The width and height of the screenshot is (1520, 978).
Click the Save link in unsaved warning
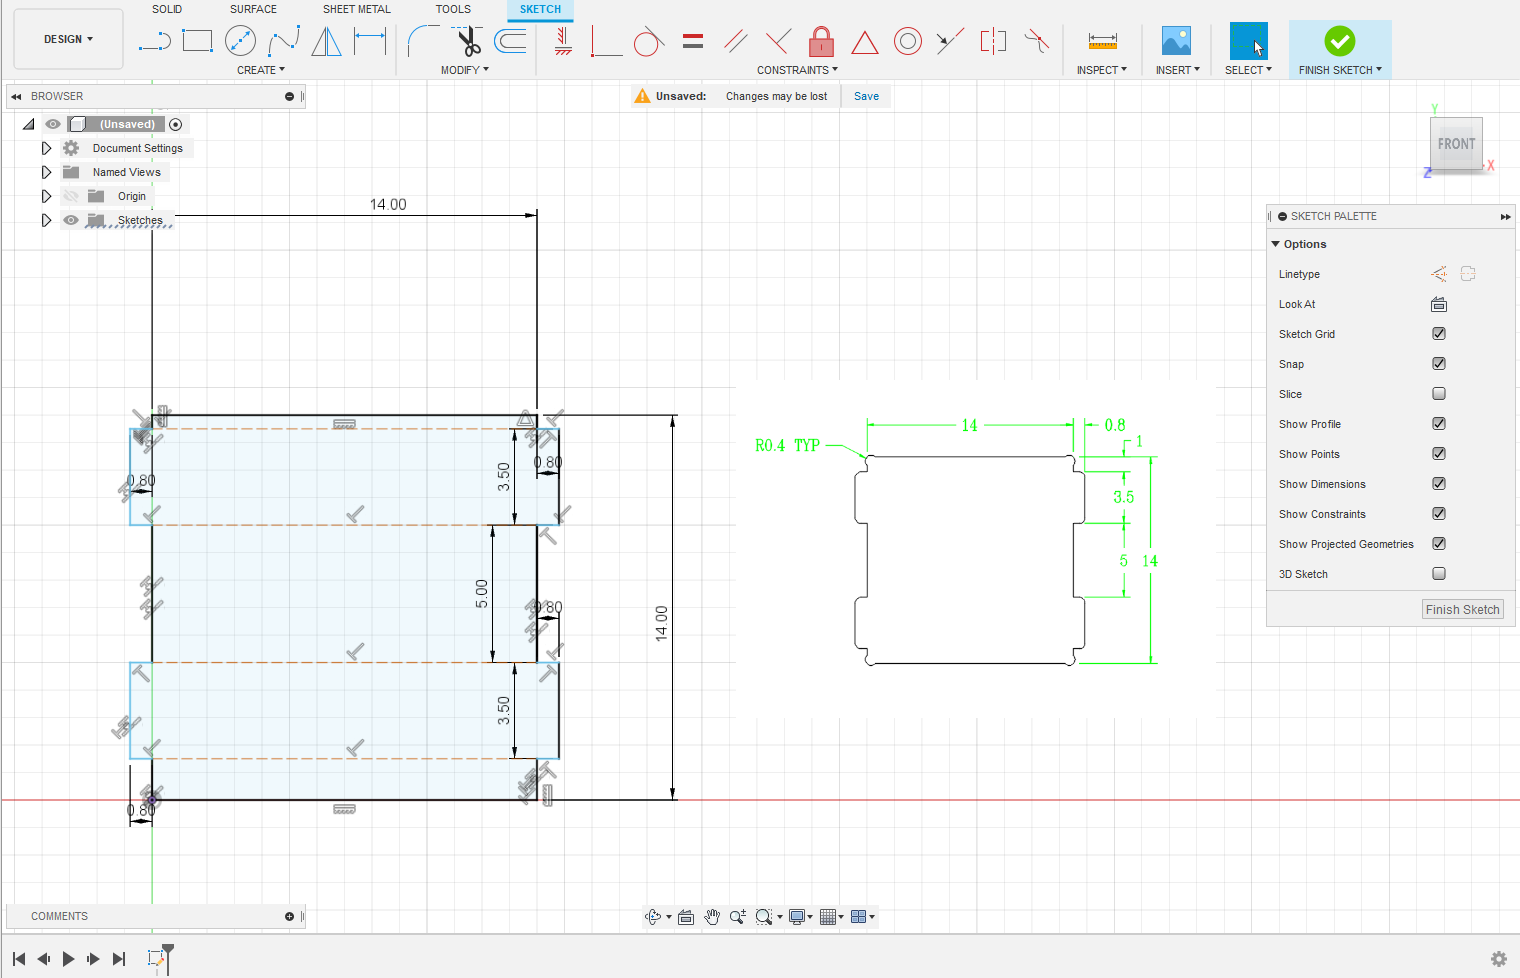coord(866,96)
